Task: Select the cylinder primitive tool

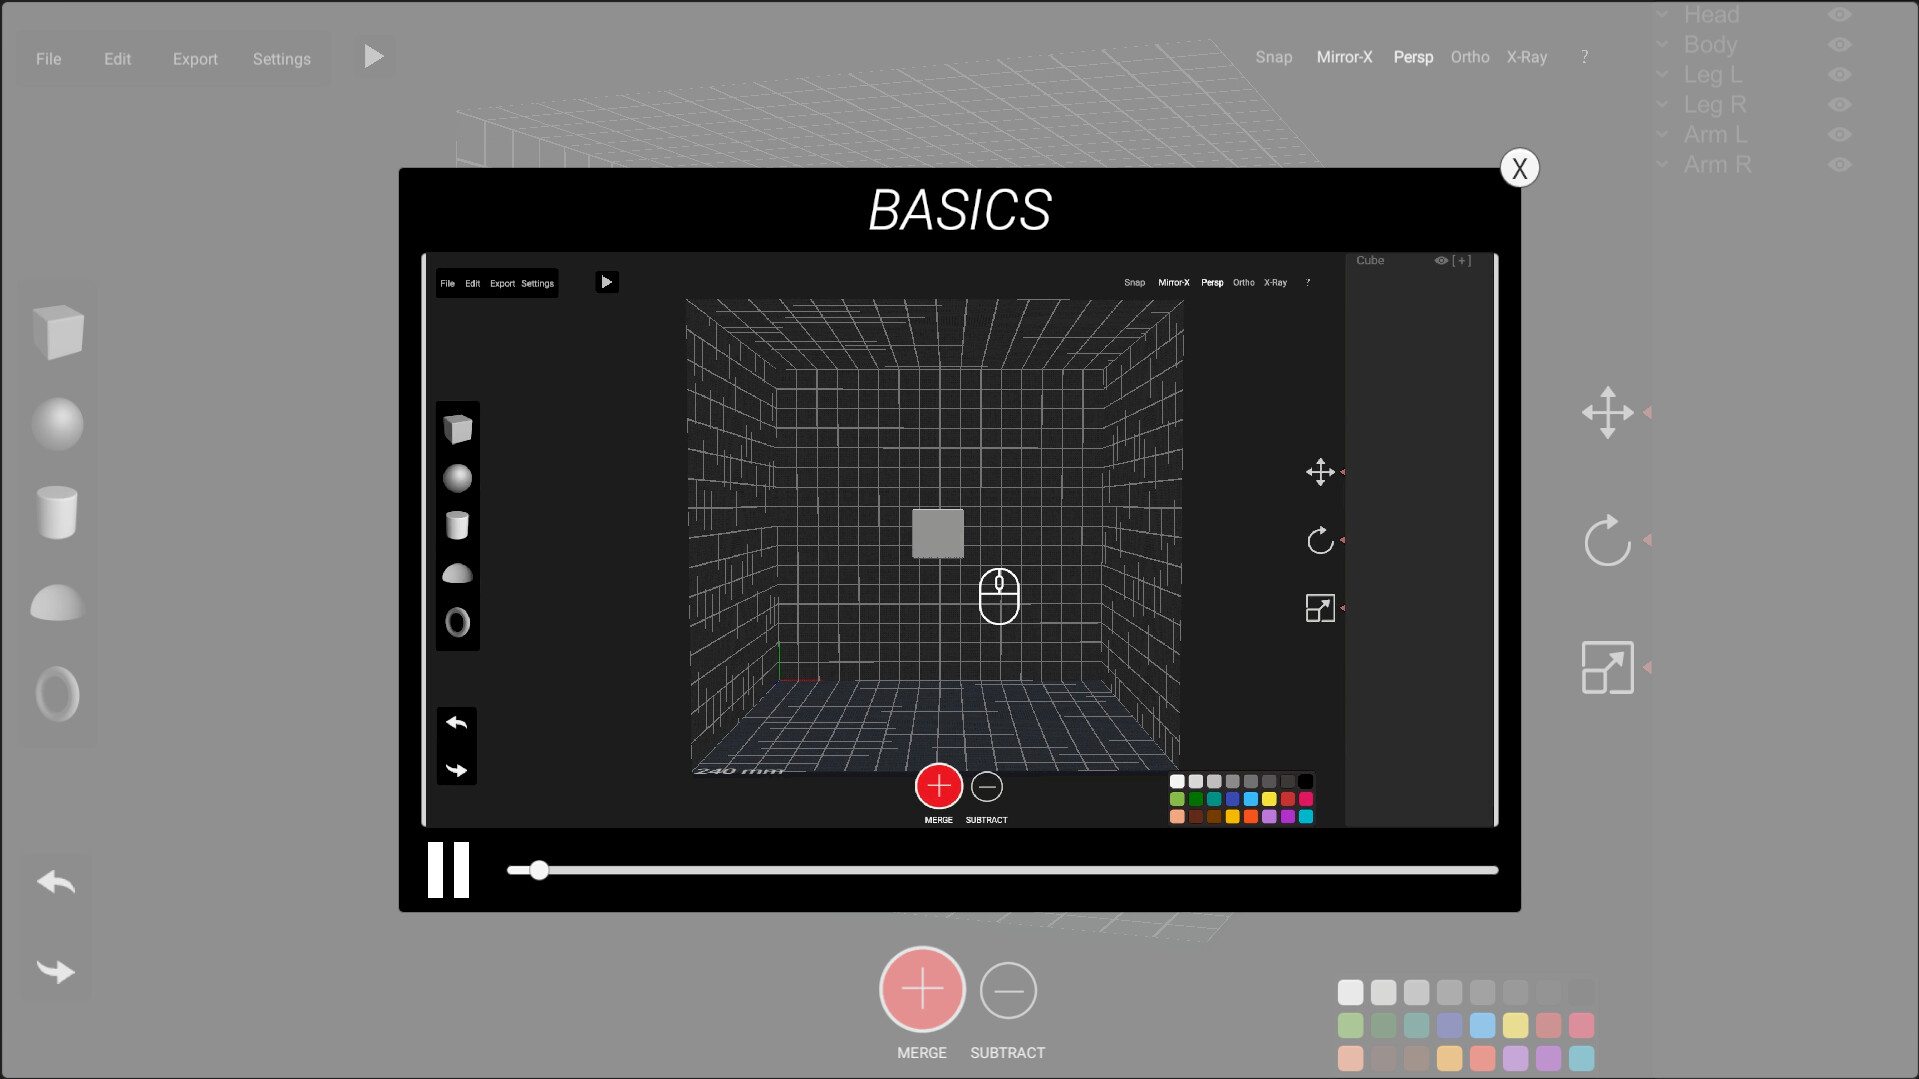Action: point(58,513)
